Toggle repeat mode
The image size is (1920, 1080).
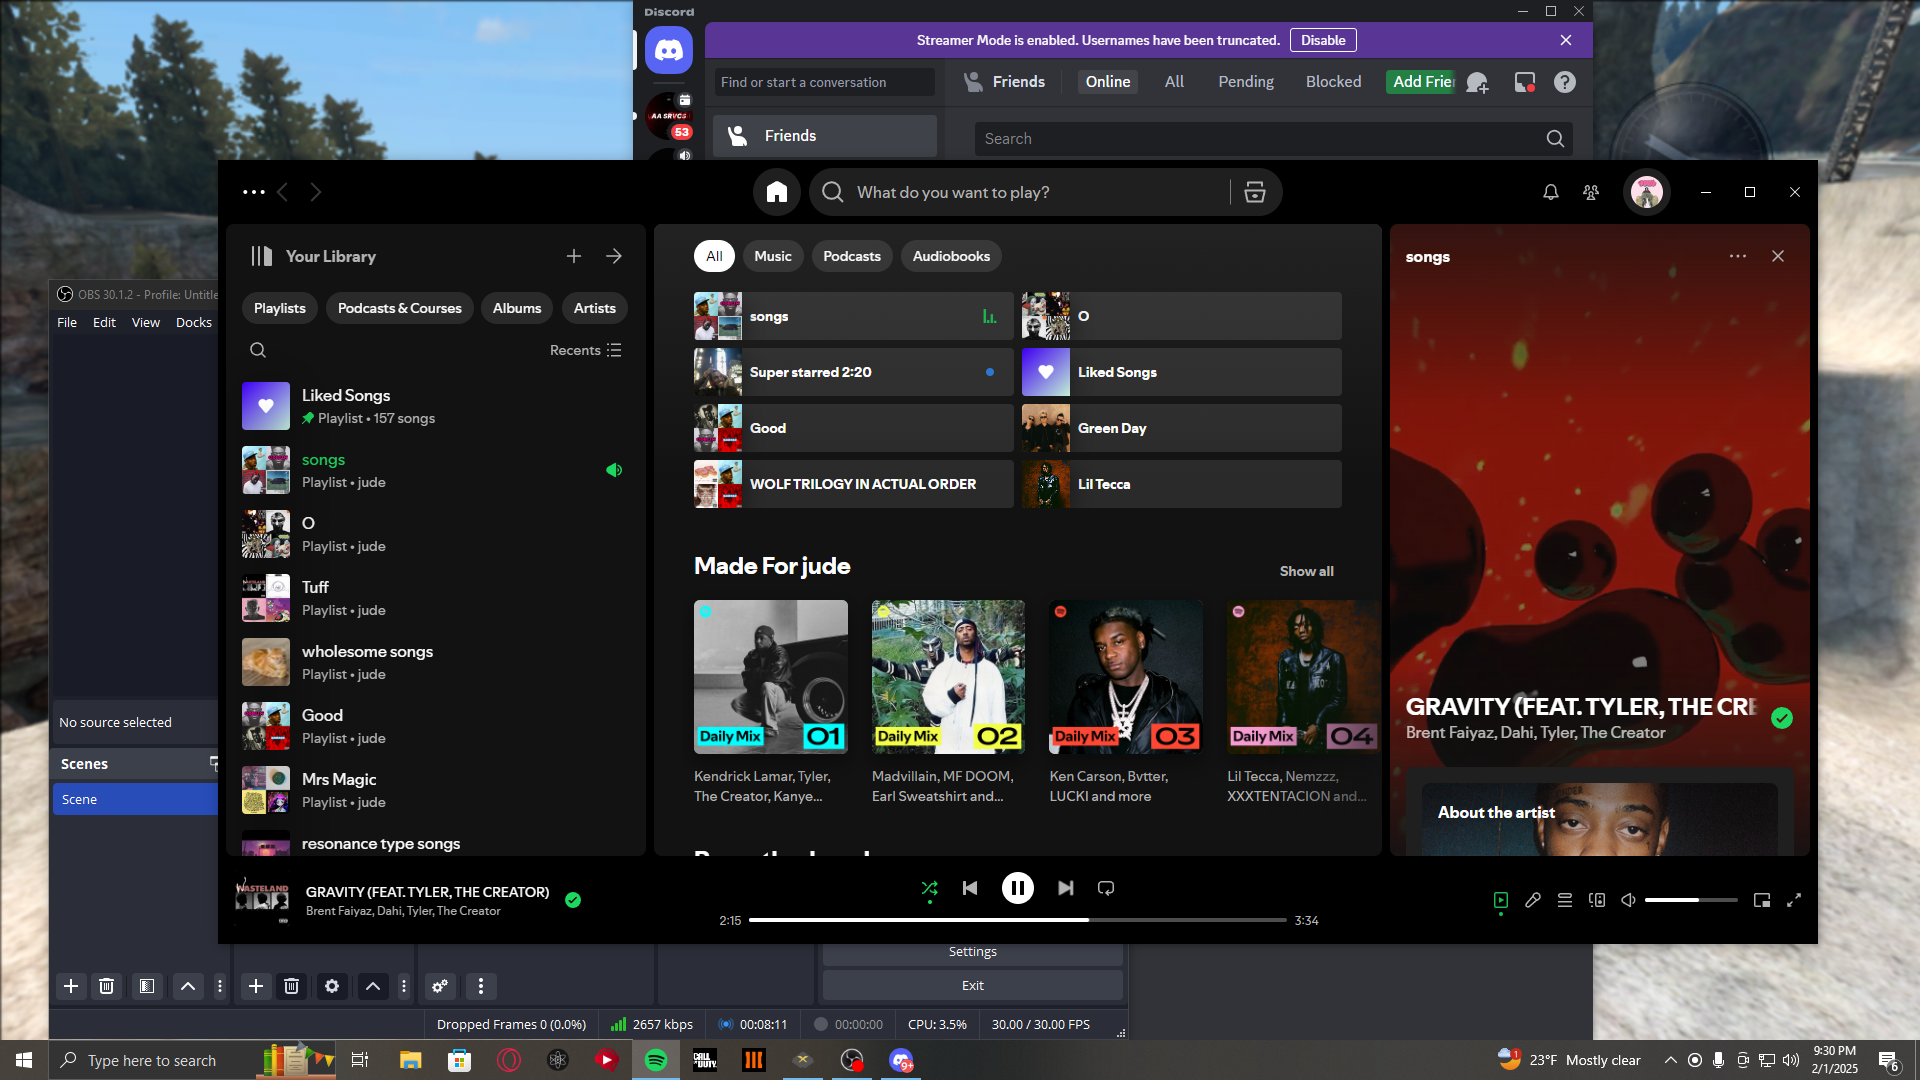[x=1106, y=888]
